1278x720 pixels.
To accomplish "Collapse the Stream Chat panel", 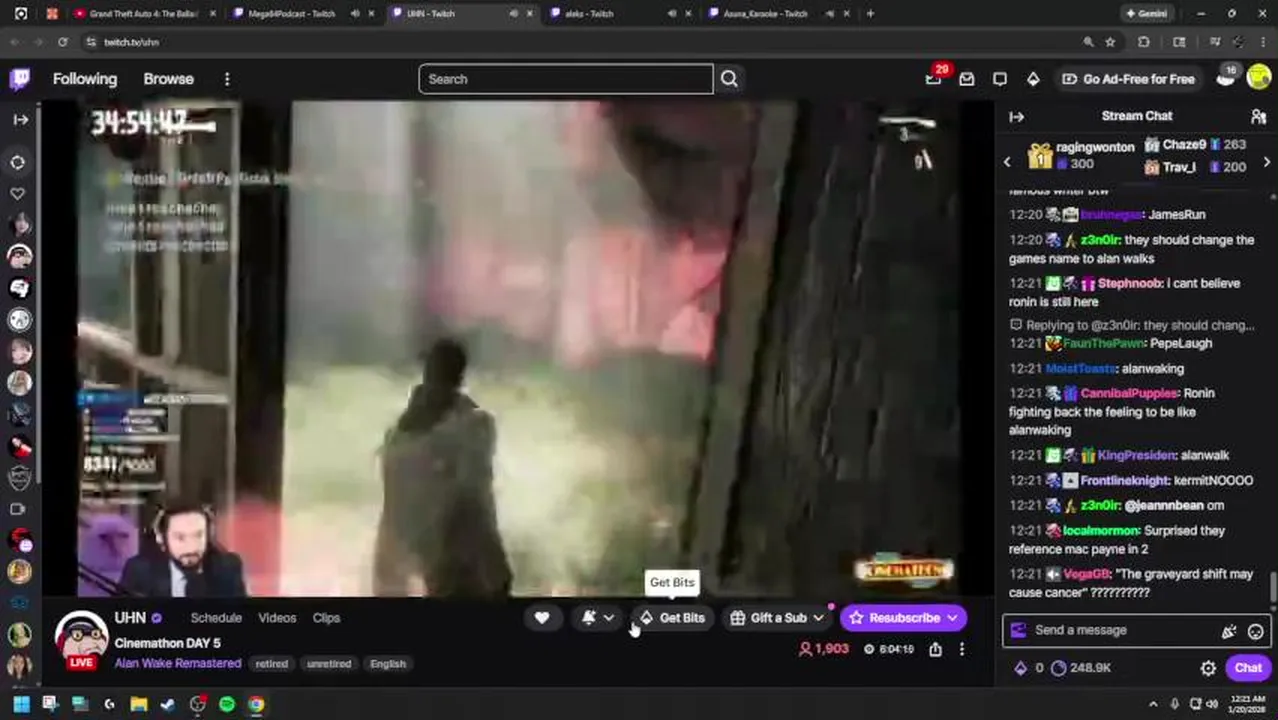I will click(x=1016, y=117).
